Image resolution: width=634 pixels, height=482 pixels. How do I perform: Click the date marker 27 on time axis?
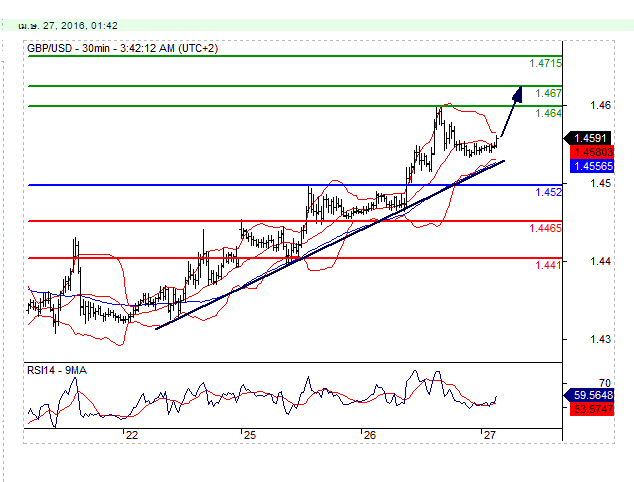(489, 435)
